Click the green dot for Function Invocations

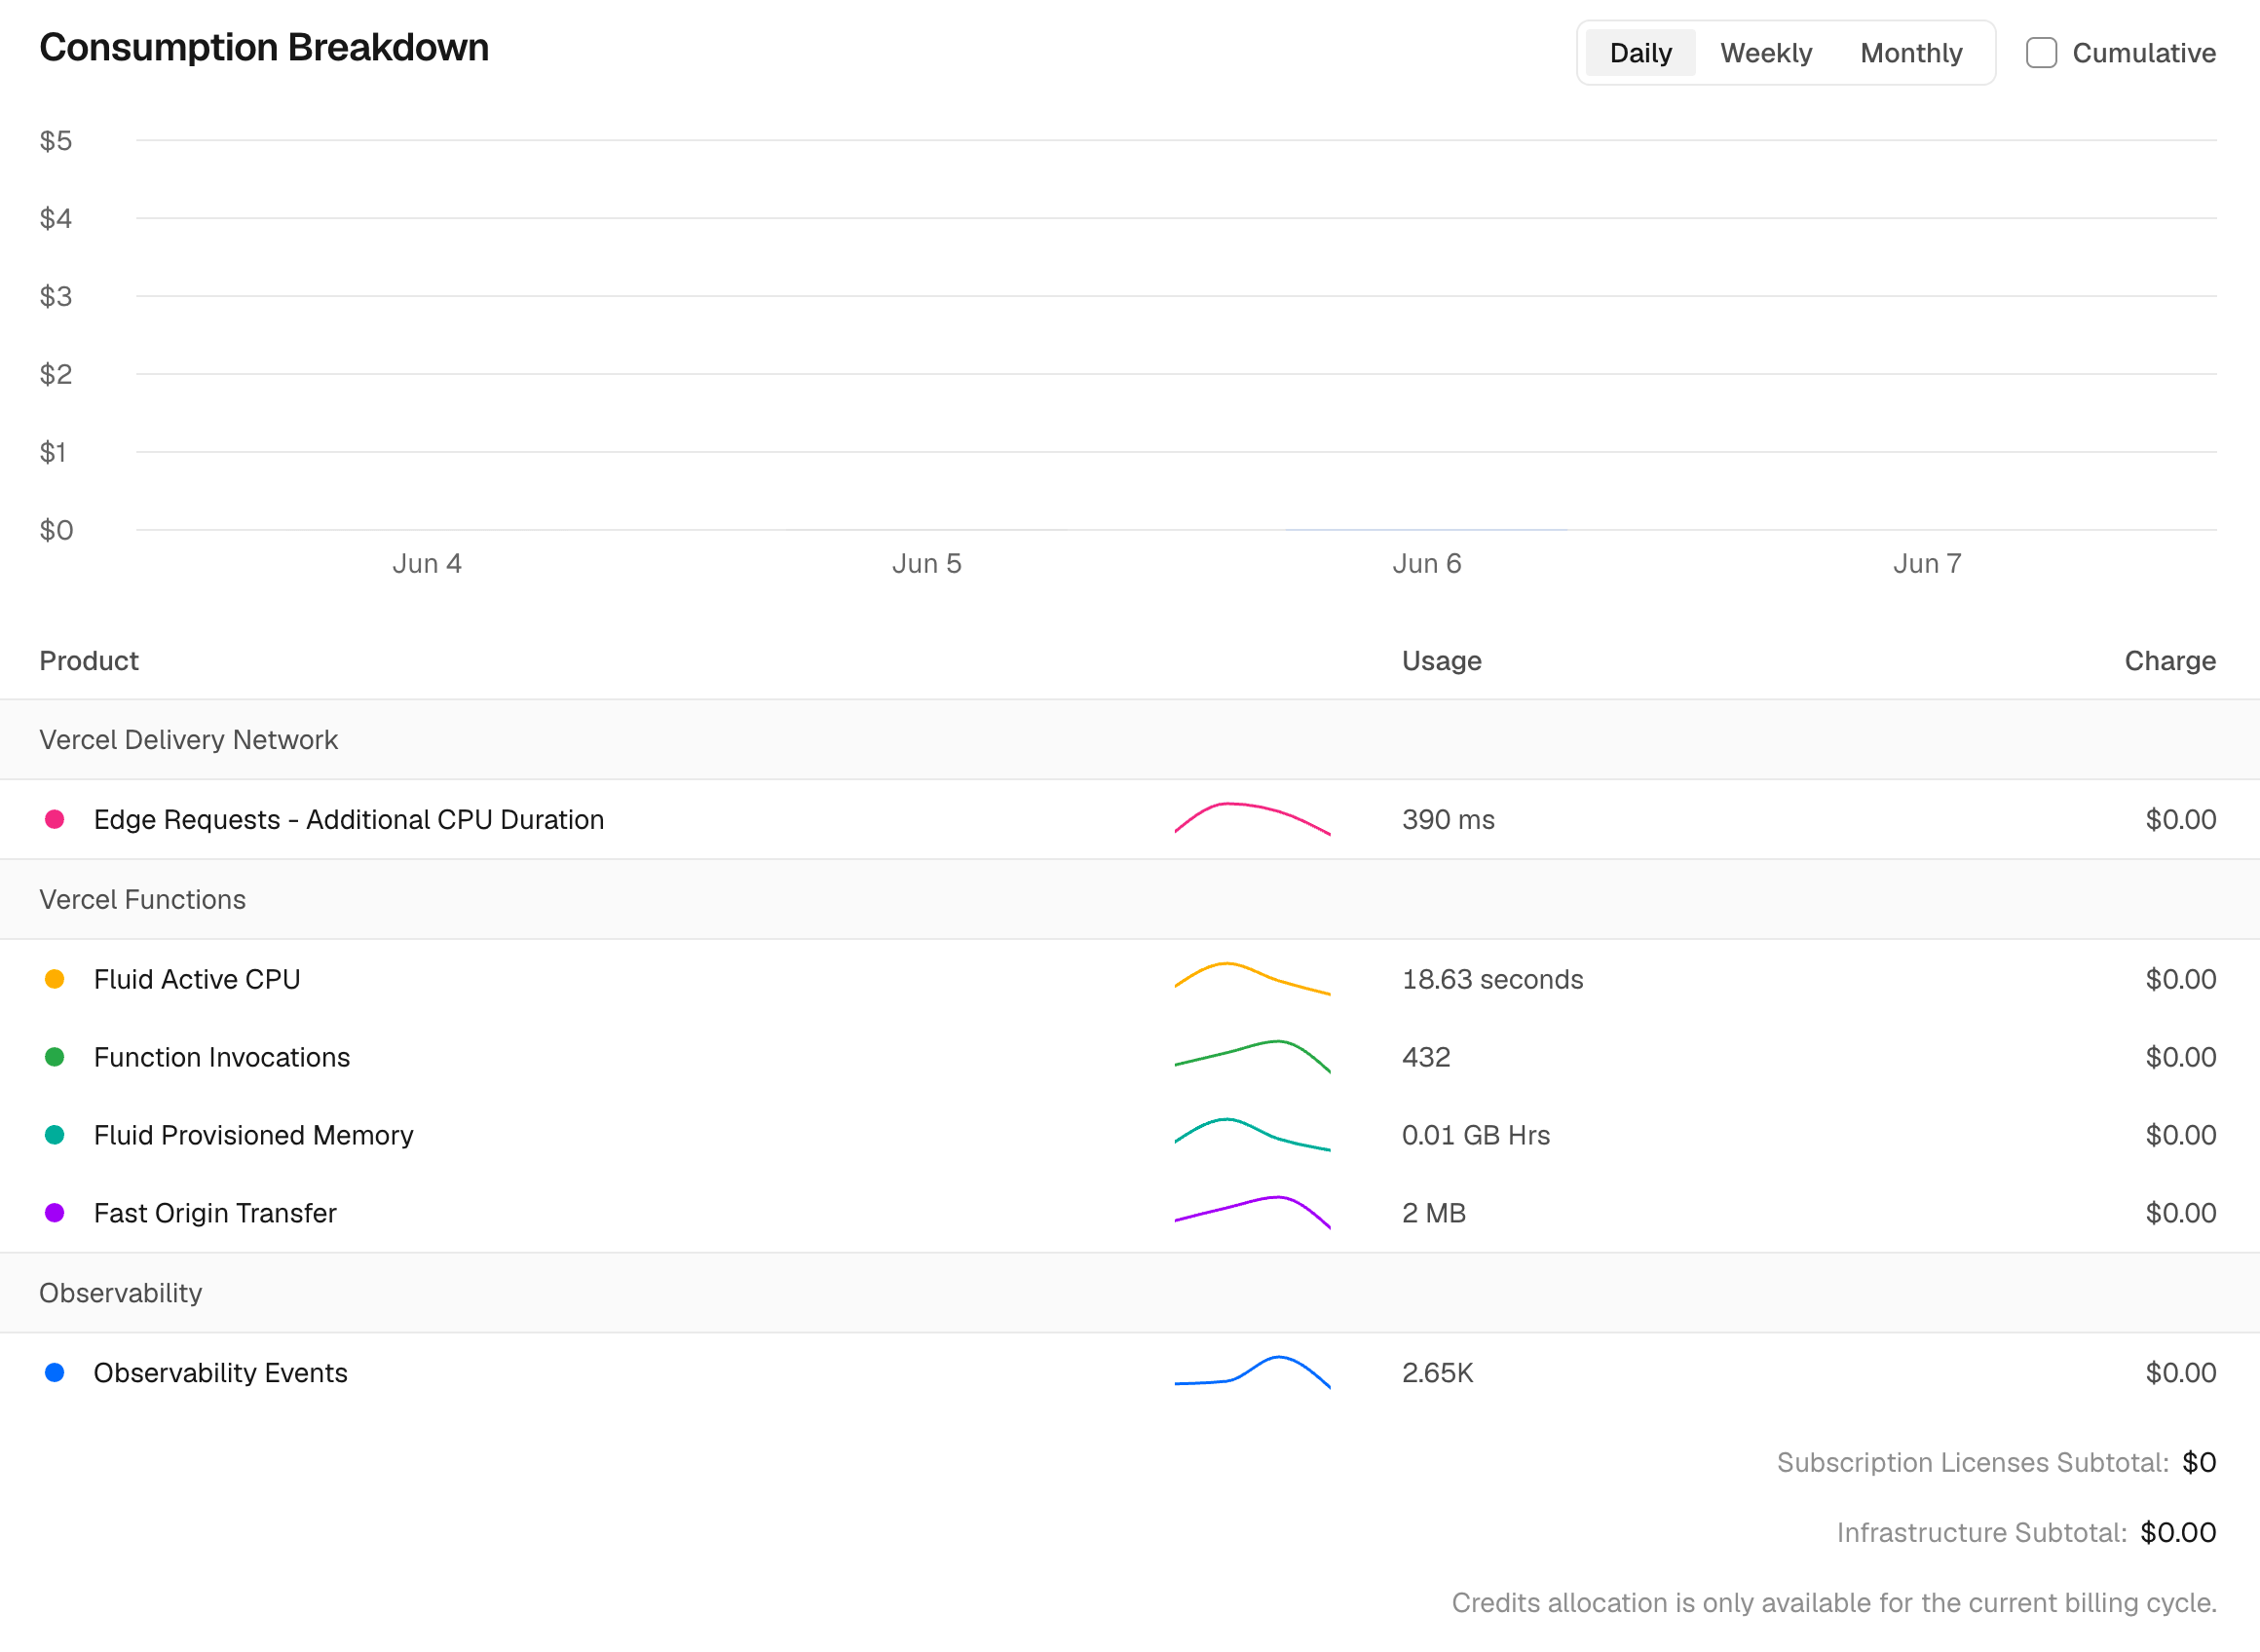(x=55, y=1057)
